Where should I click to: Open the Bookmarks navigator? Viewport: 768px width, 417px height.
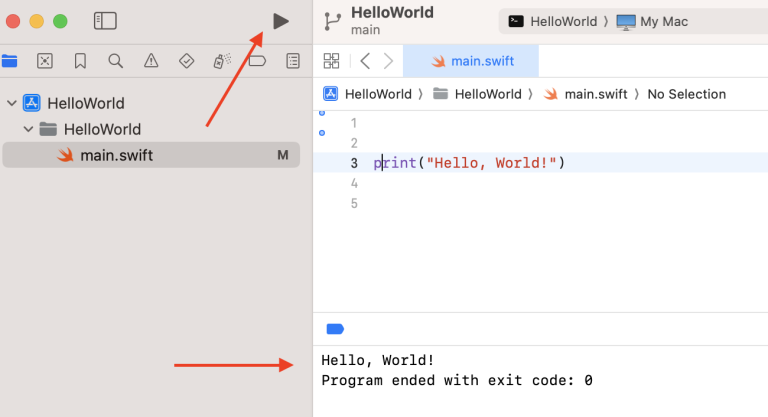pos(80,61)
